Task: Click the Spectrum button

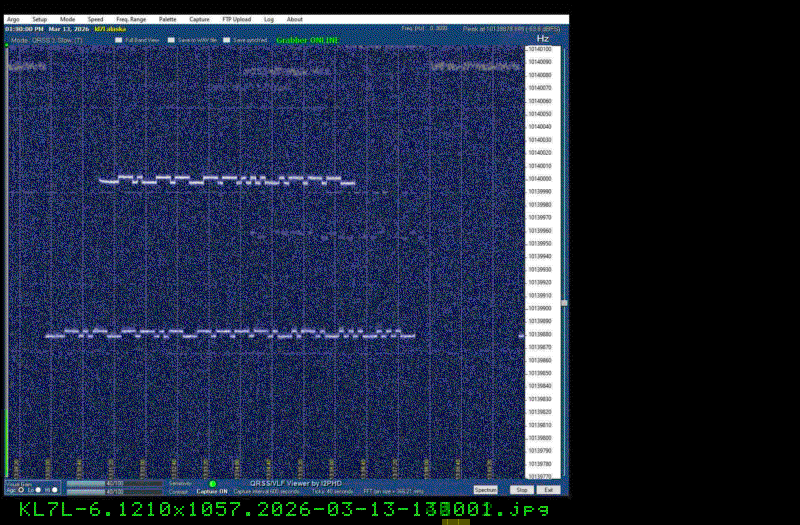Action: pos(485,490)
